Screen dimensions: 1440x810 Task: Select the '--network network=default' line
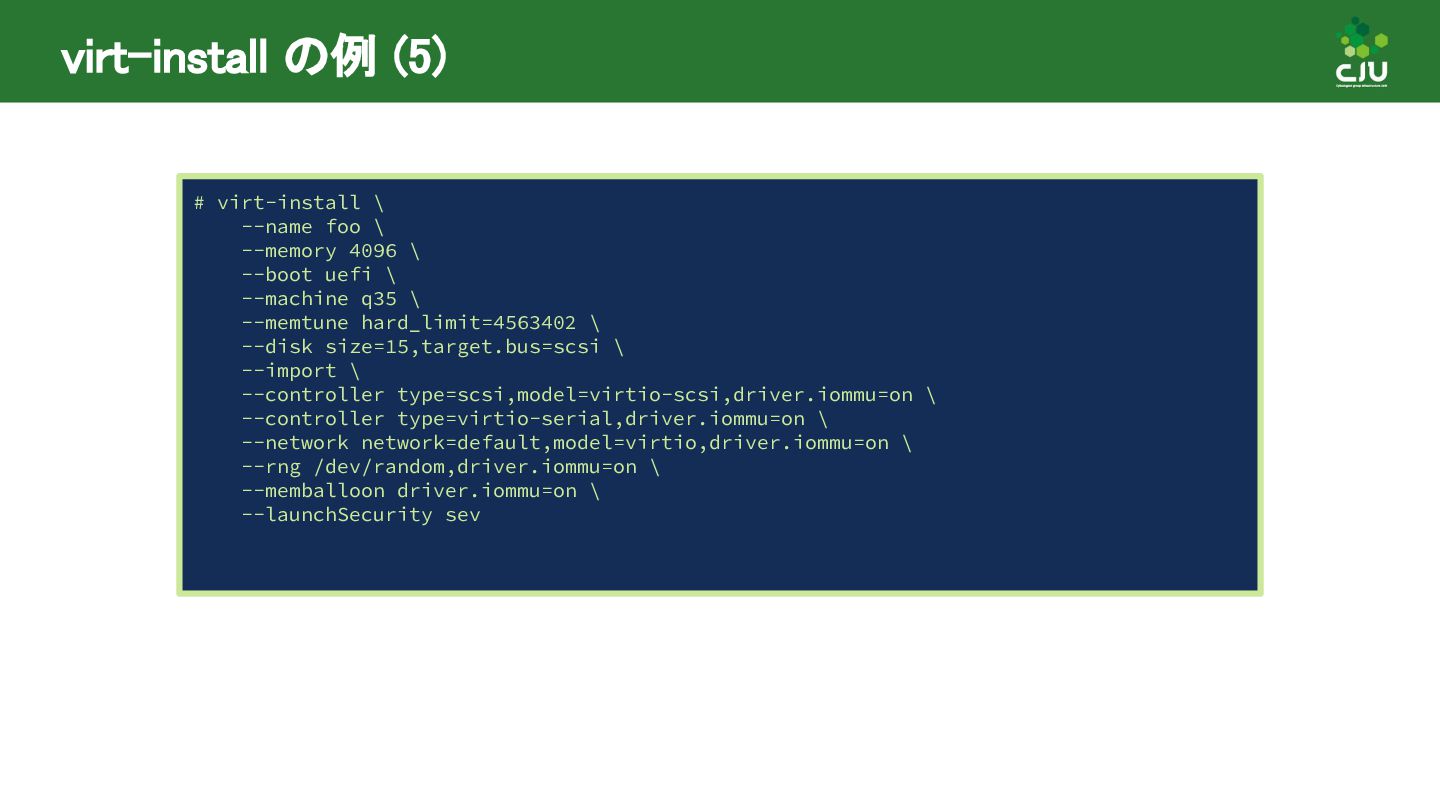click(576, 443)
